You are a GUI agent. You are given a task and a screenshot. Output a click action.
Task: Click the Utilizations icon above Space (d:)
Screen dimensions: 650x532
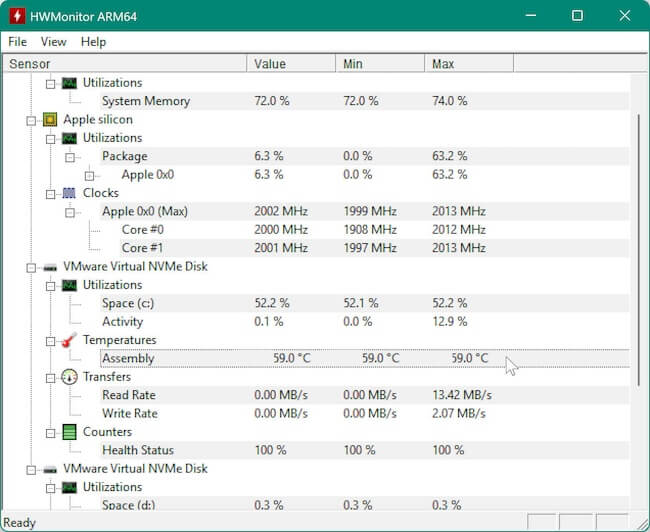click(69, 488)
